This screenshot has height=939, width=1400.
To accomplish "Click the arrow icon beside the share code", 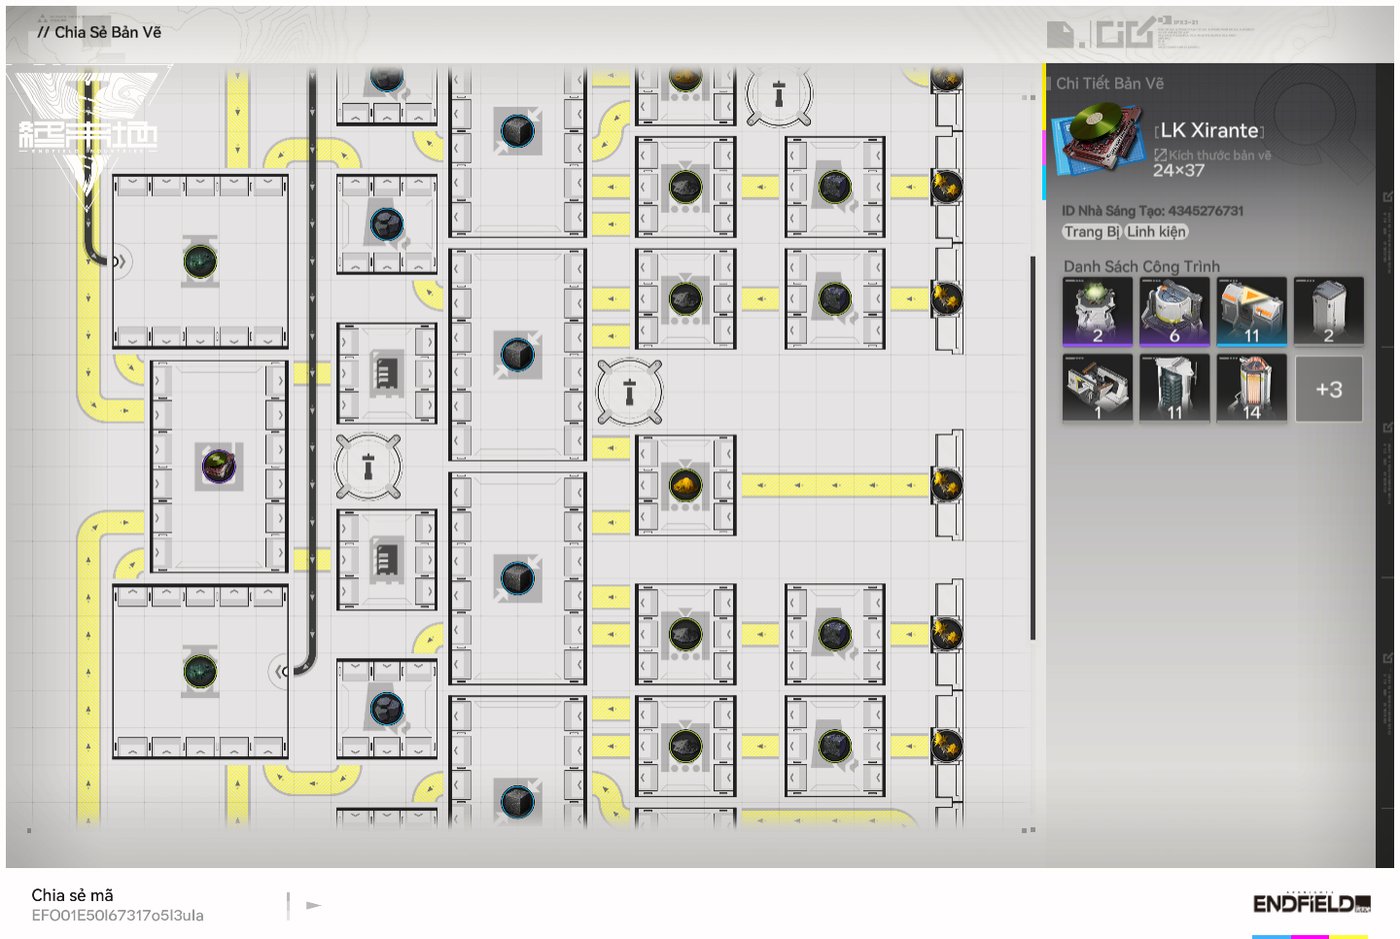I will coord(314,905).
